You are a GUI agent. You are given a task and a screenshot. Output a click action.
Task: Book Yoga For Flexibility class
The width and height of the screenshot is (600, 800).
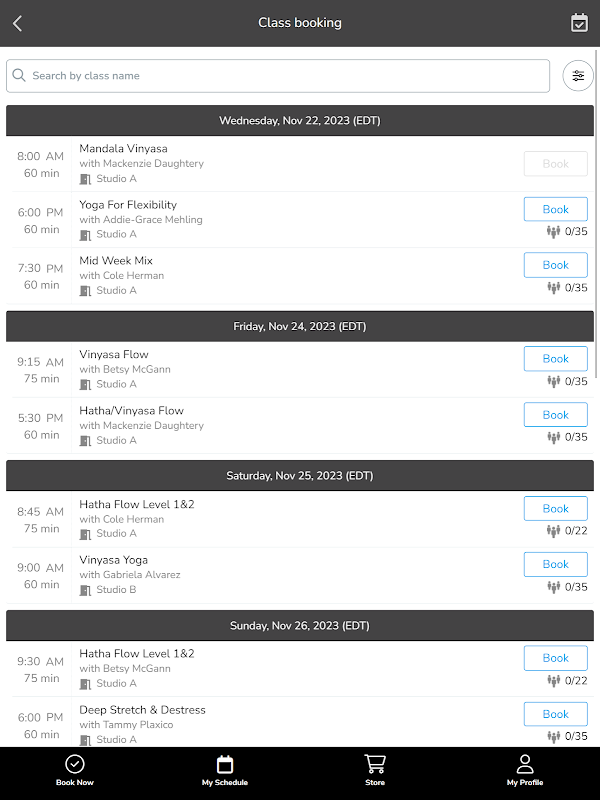click(555, 209)
